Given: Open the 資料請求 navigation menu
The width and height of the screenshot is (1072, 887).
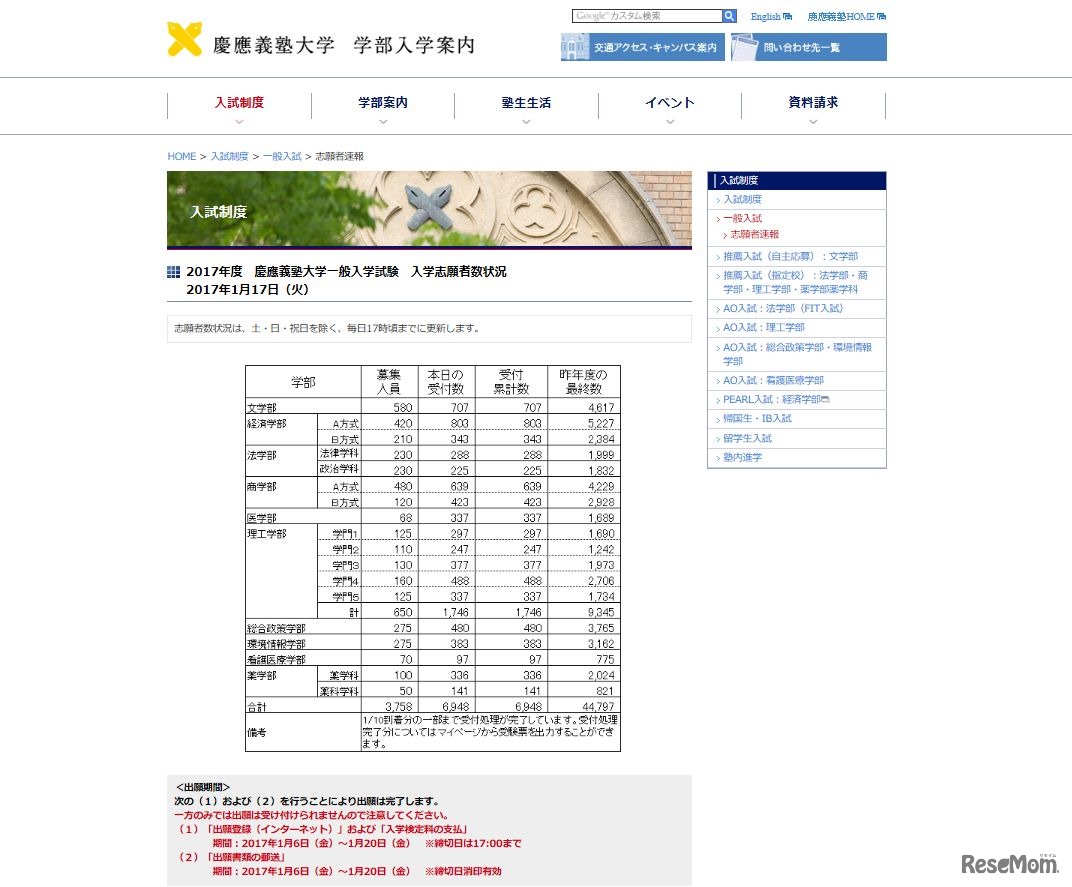Looking at the screenshot, I should coord(813,103).
